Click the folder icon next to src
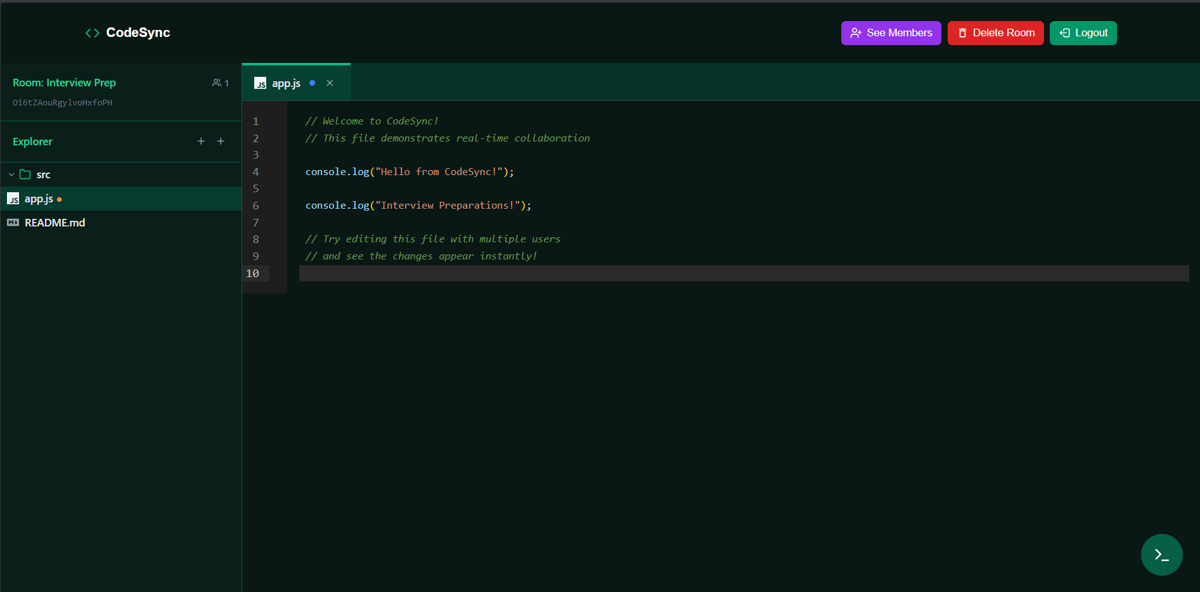 click(x=26, y=174)
